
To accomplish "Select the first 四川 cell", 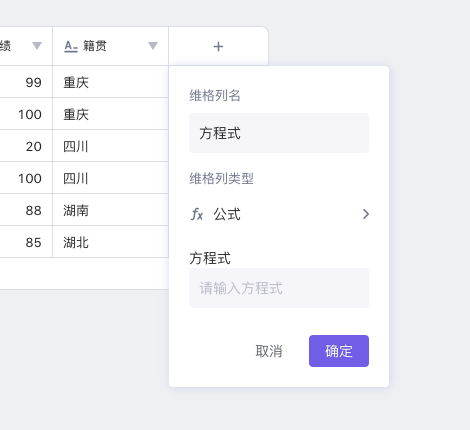I will [x=110, y=146].
